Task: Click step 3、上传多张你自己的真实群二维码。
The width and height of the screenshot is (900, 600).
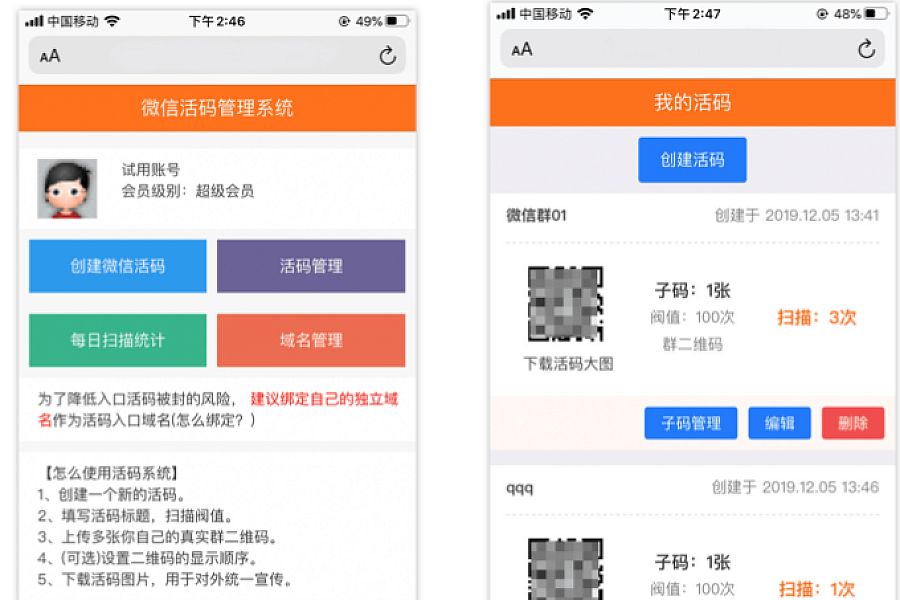Action: coord(158,537)
